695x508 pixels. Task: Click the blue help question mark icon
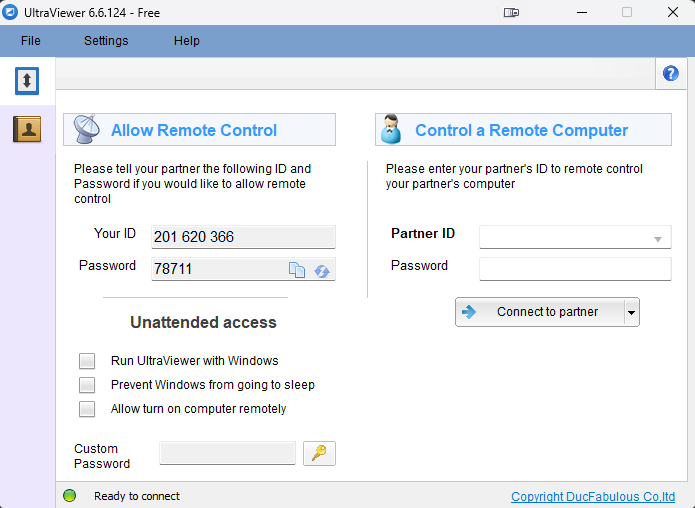[x=671, y=73]
